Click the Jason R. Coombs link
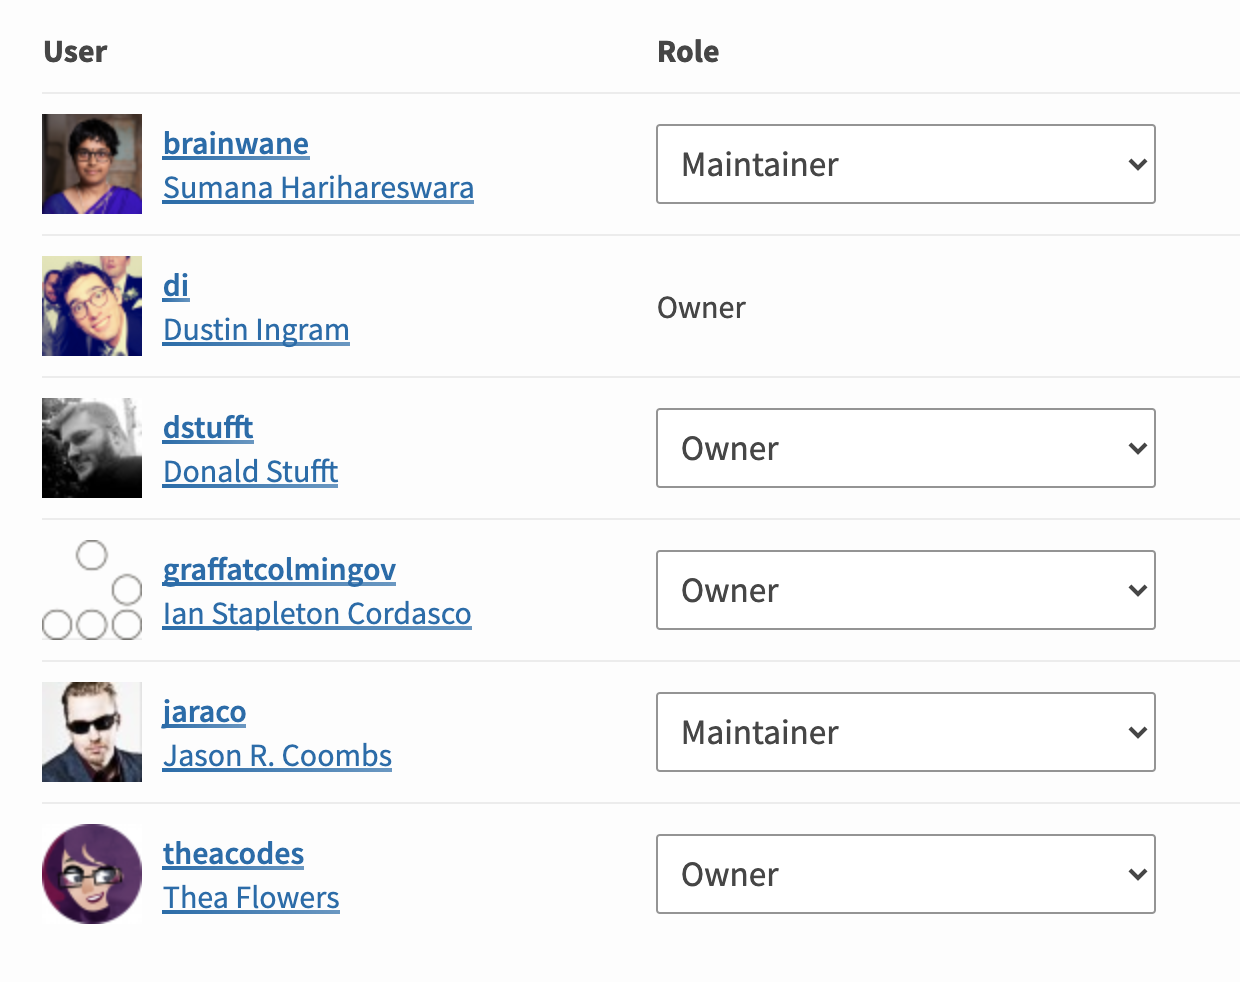This screenshot has width=1240, height=982. (x=277, y=755)
